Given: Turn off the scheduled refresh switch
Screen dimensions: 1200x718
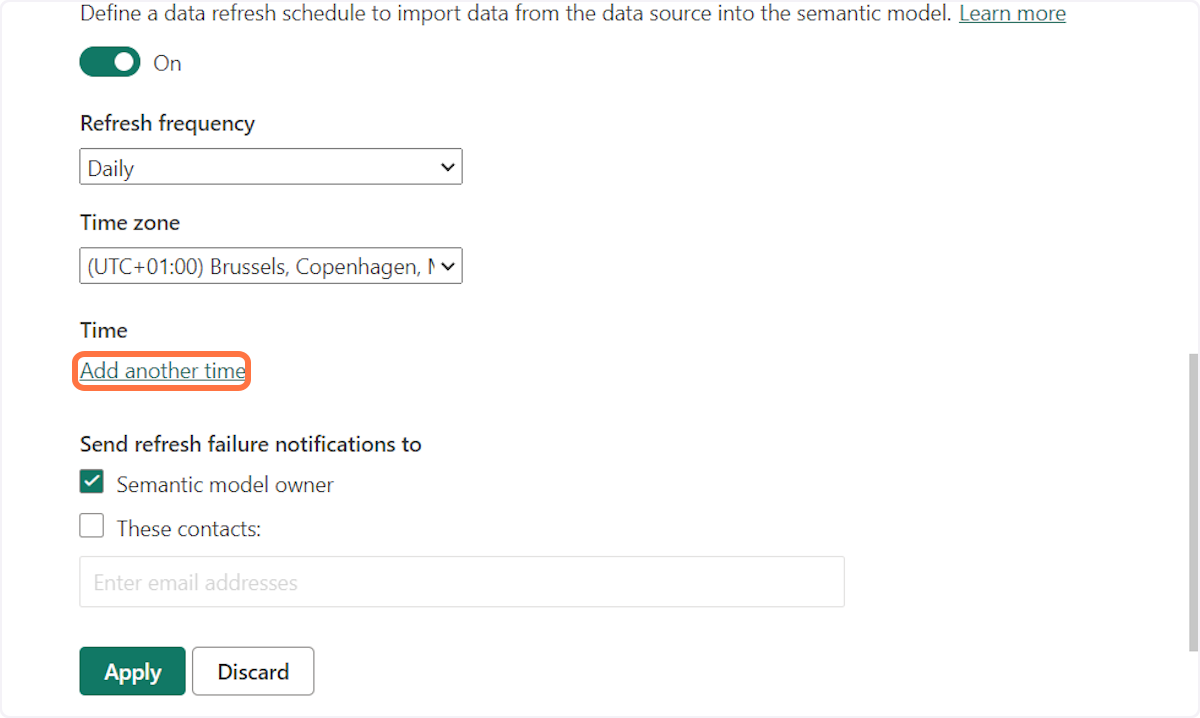Looking at the screenshot, I should click(110, 63).
